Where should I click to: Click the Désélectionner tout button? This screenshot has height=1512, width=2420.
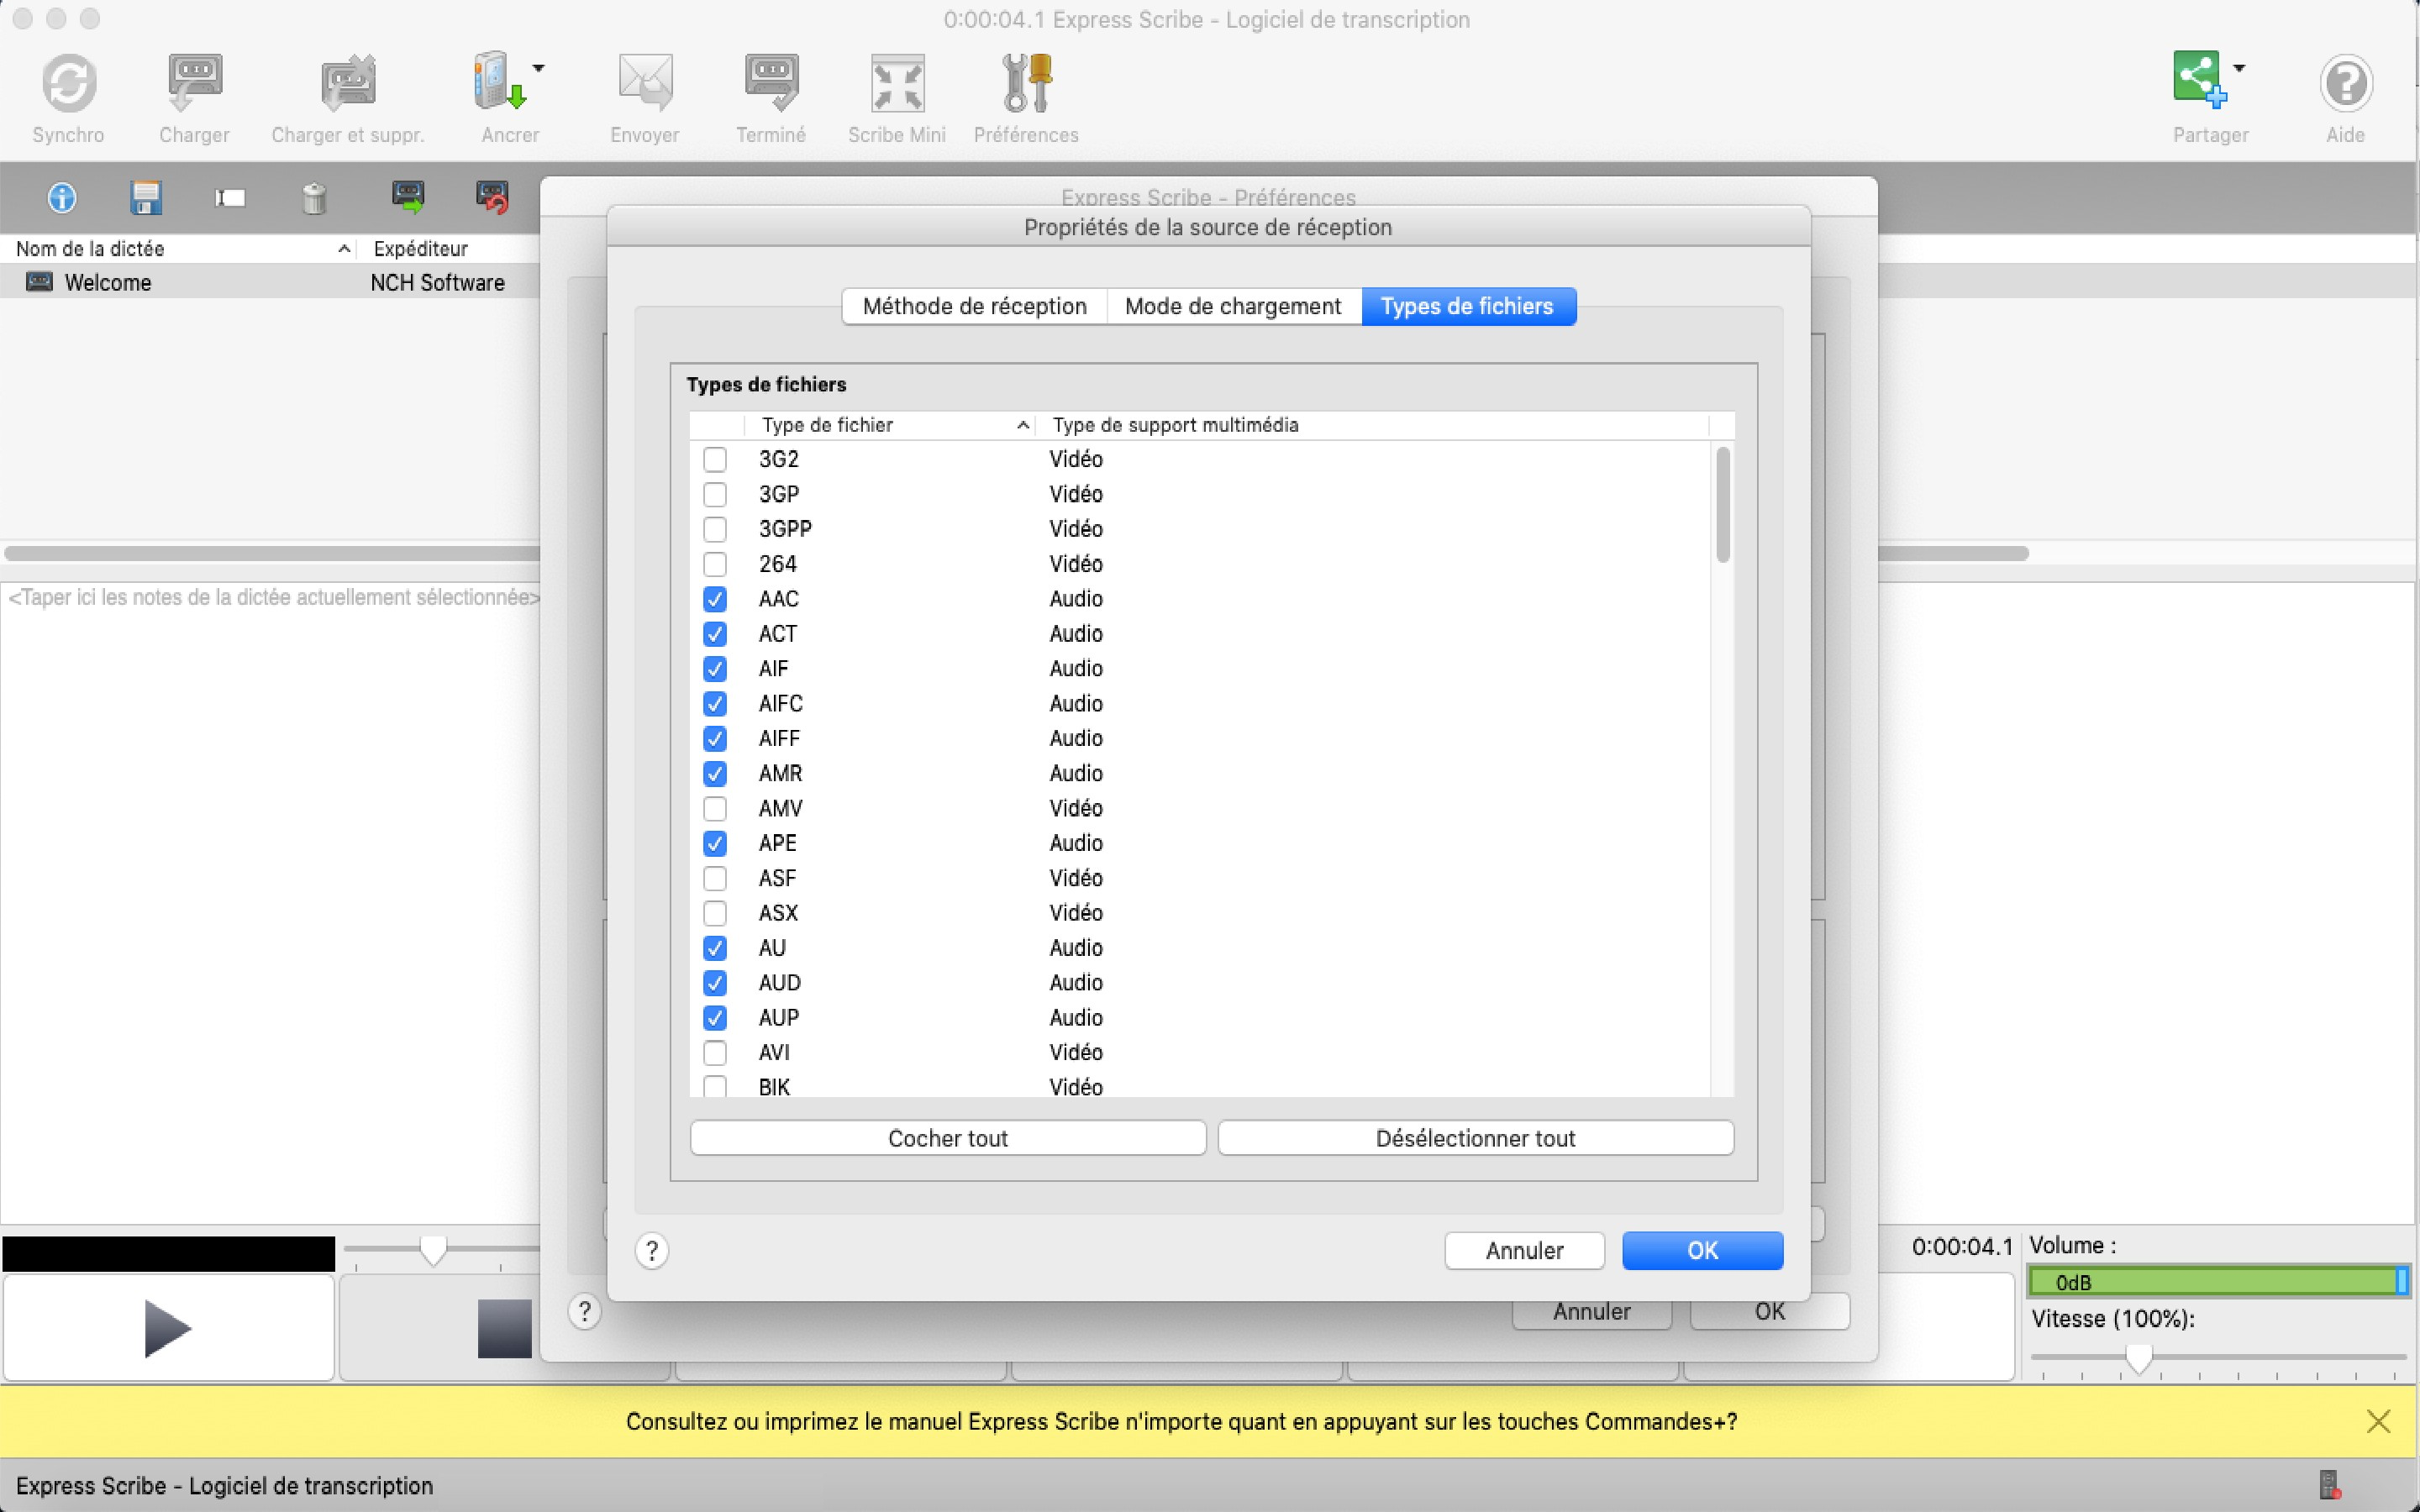tap(1475, 1138)
